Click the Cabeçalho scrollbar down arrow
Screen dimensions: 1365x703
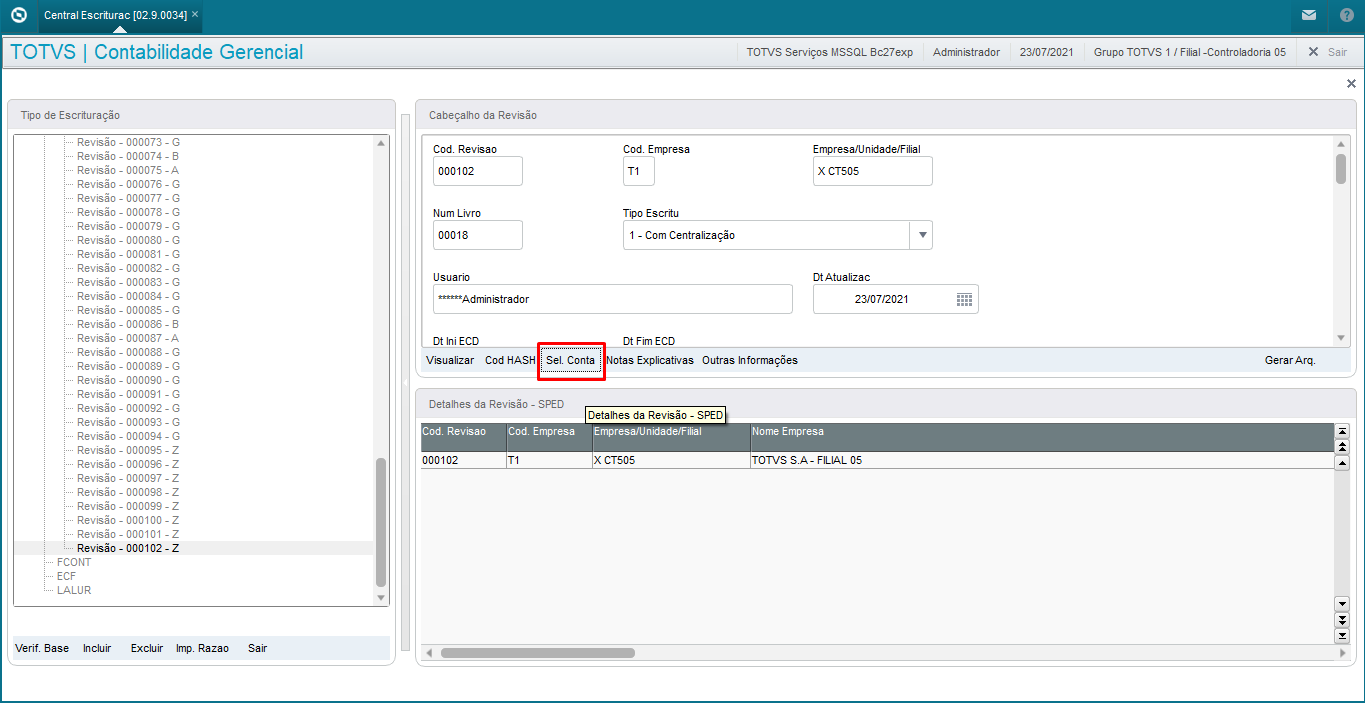click(x=1340, y=338)
